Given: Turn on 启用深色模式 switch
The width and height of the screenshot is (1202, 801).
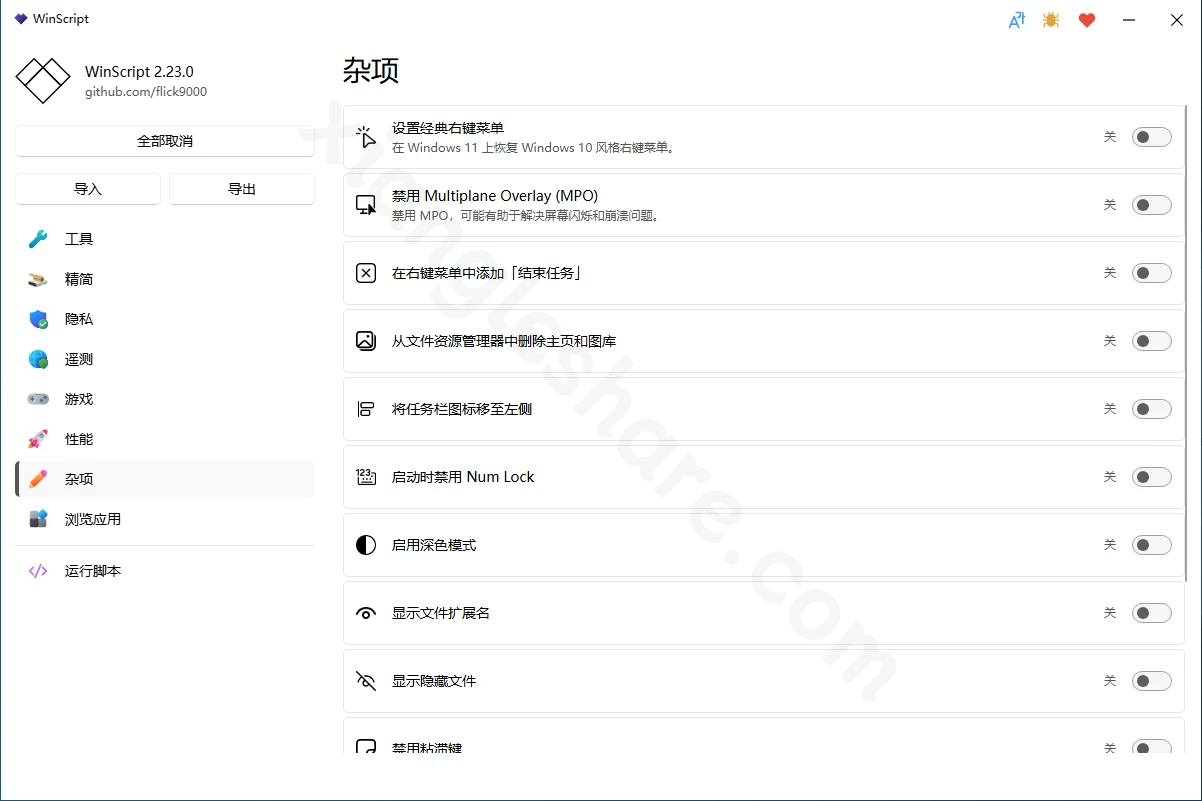Looking at the screenshot, I should coord(1151,545).
